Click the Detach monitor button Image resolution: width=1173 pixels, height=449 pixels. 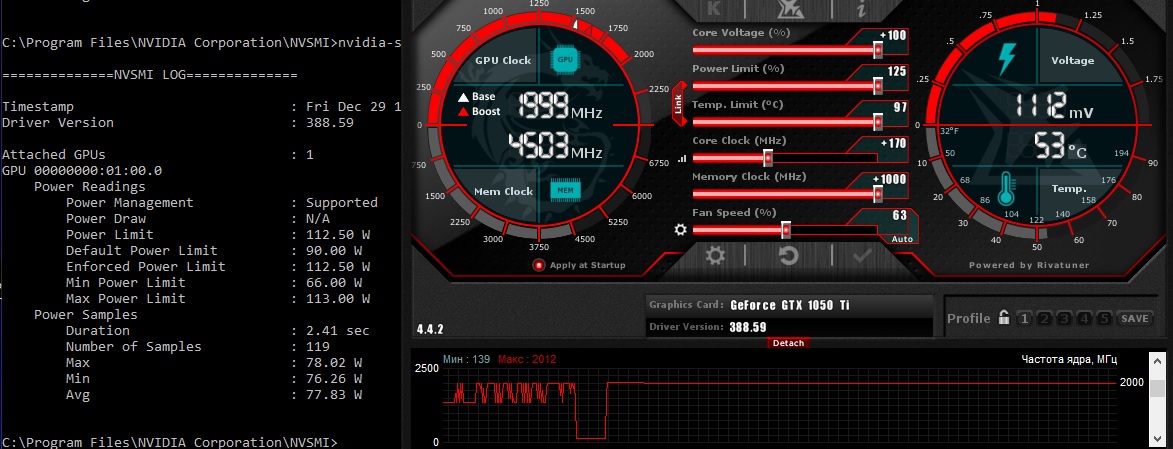click(x=788, y=343)
